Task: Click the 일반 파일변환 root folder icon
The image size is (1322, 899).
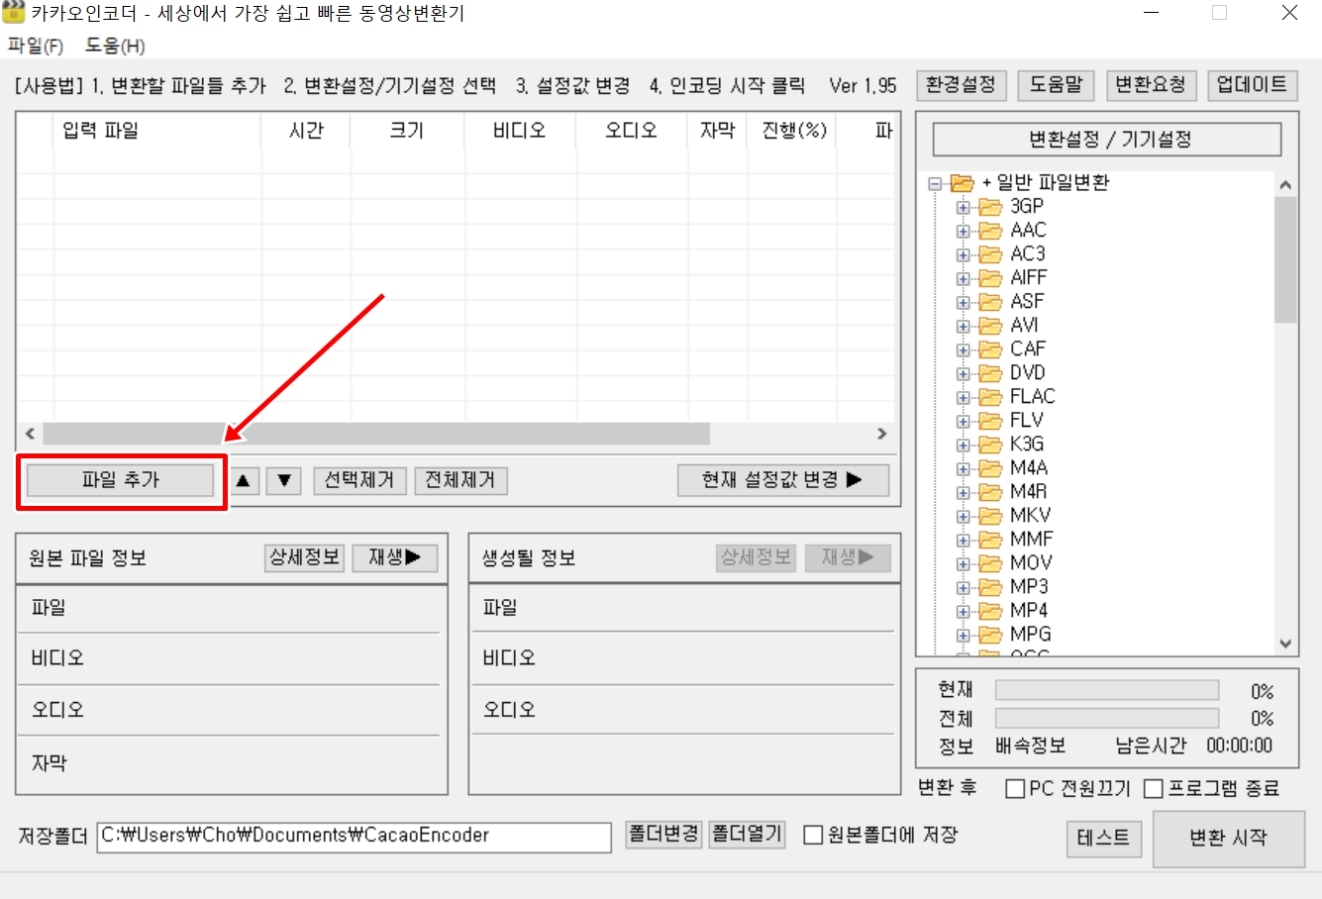Action: (962, 183)
